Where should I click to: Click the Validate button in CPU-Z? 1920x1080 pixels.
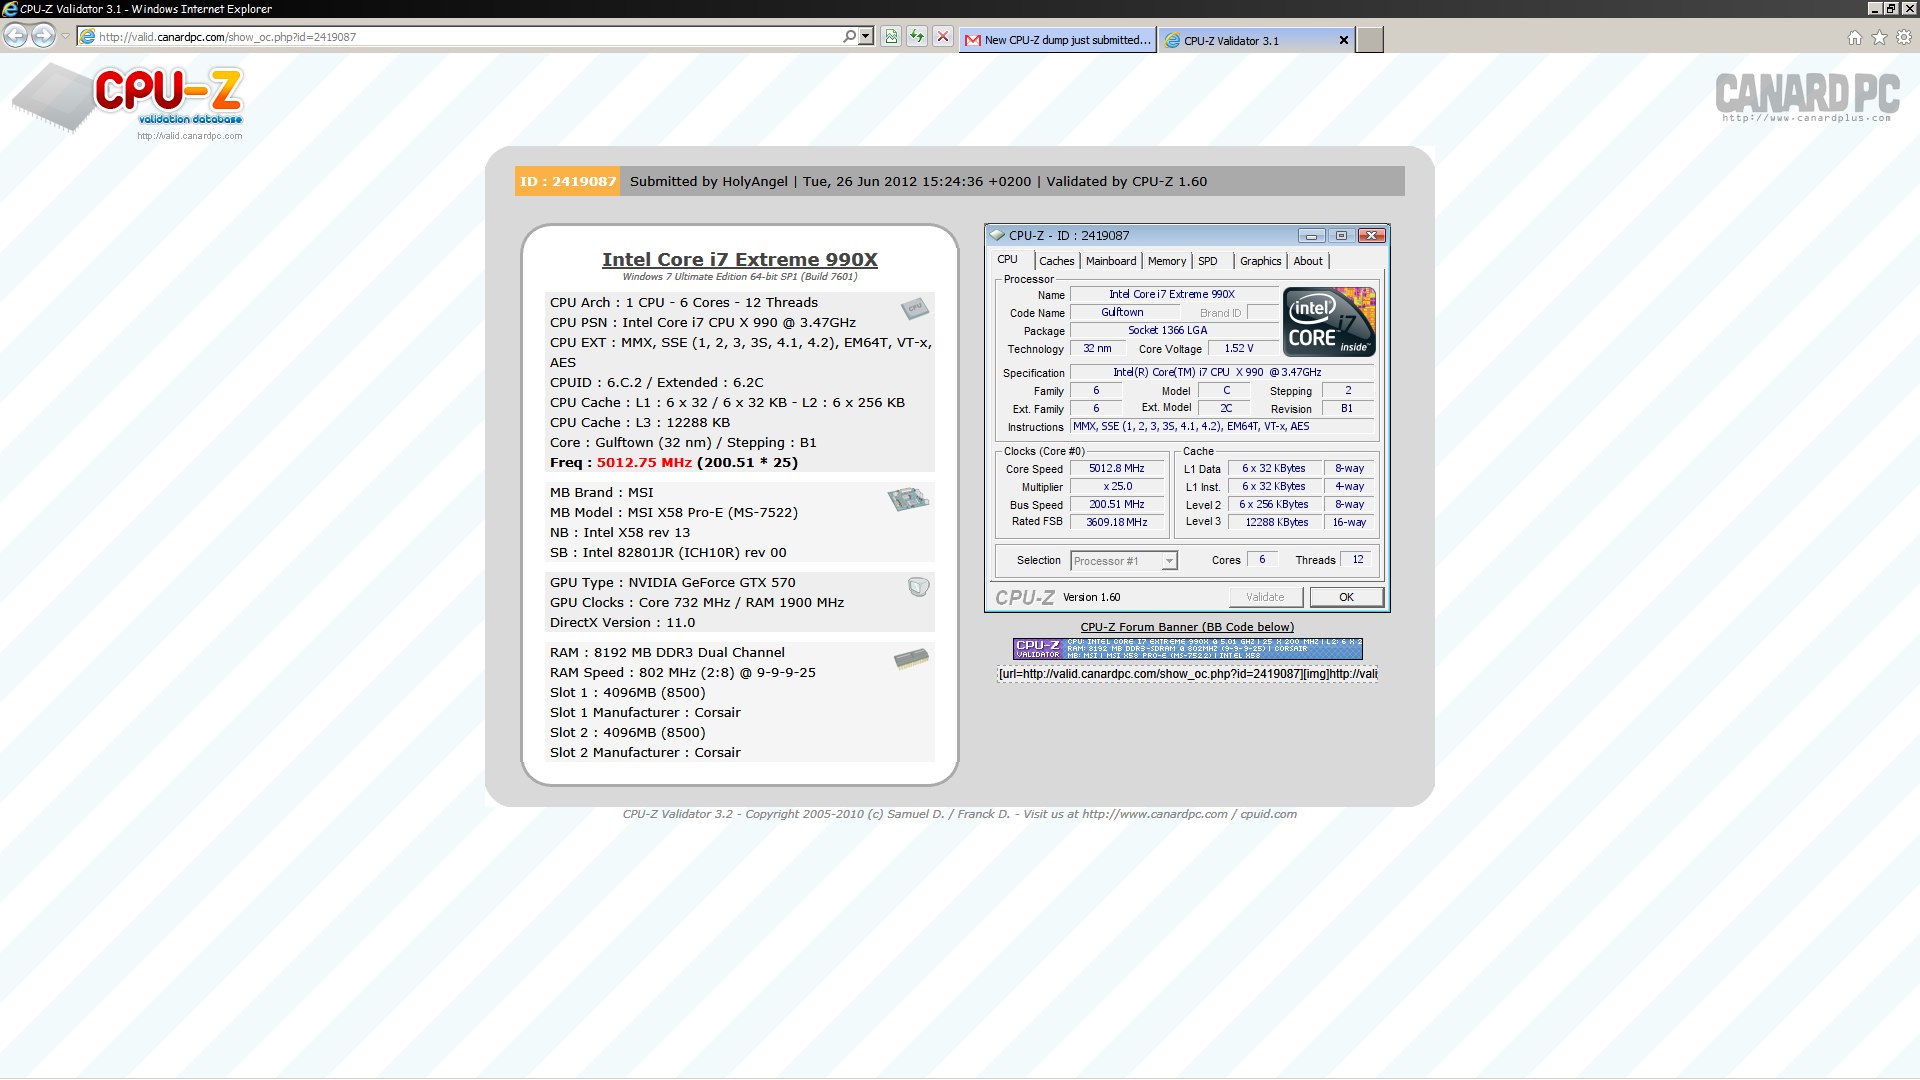(1266, 597)
